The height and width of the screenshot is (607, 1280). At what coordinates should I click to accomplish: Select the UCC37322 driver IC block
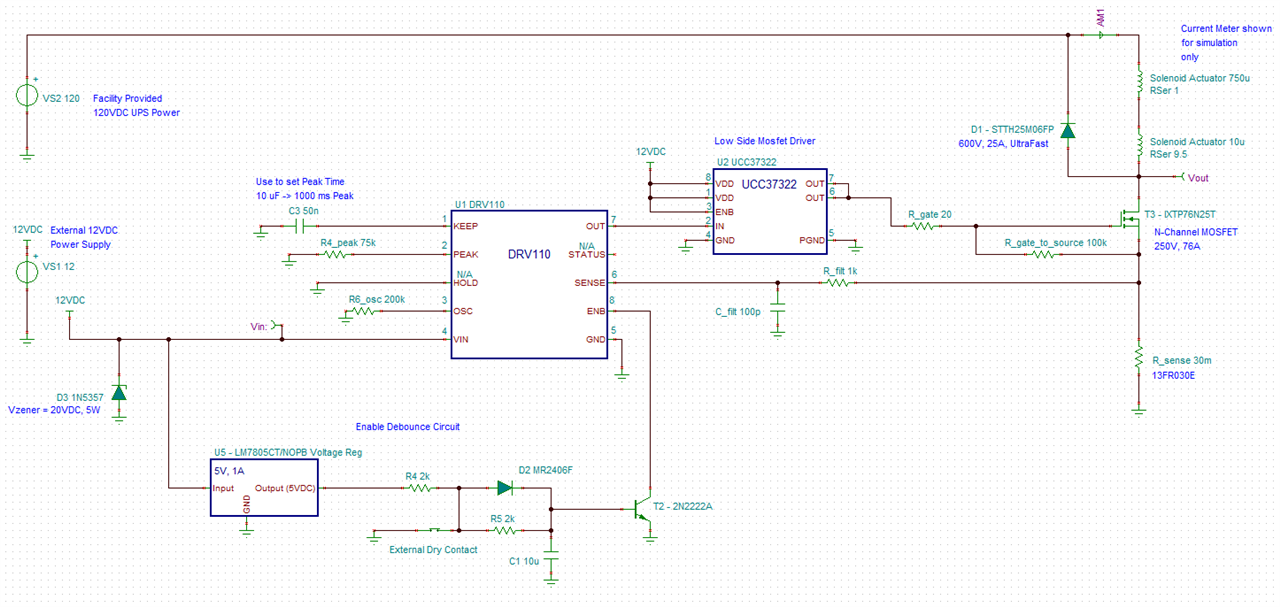point(770,211)
